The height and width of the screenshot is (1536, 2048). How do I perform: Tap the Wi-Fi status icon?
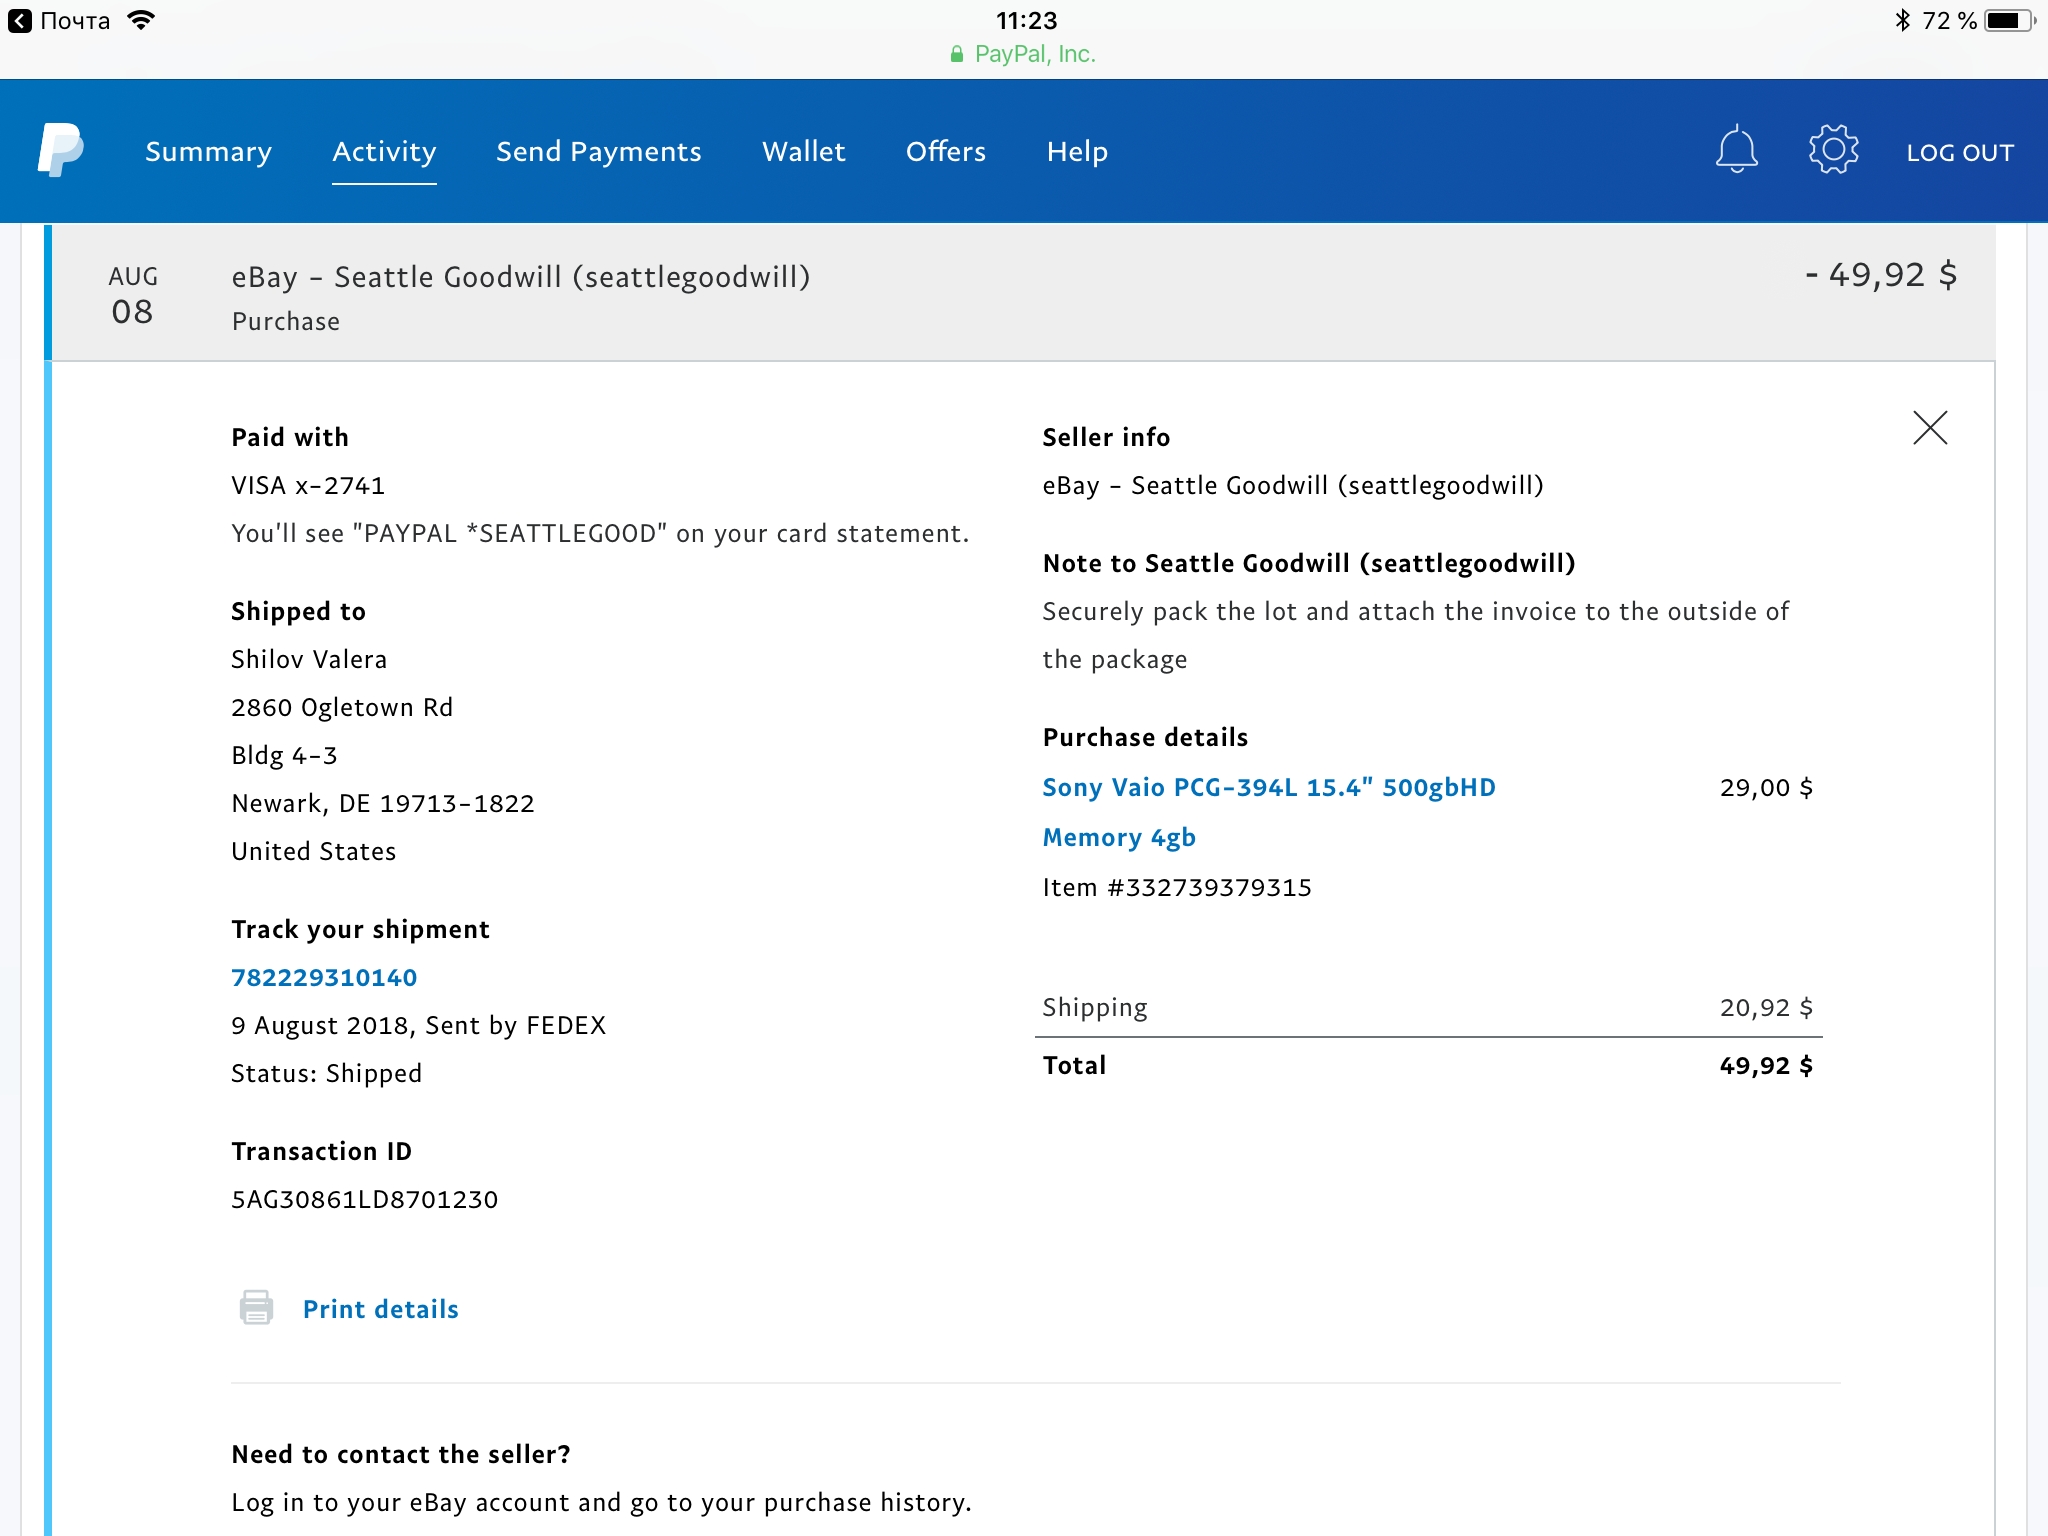(142, 20)
